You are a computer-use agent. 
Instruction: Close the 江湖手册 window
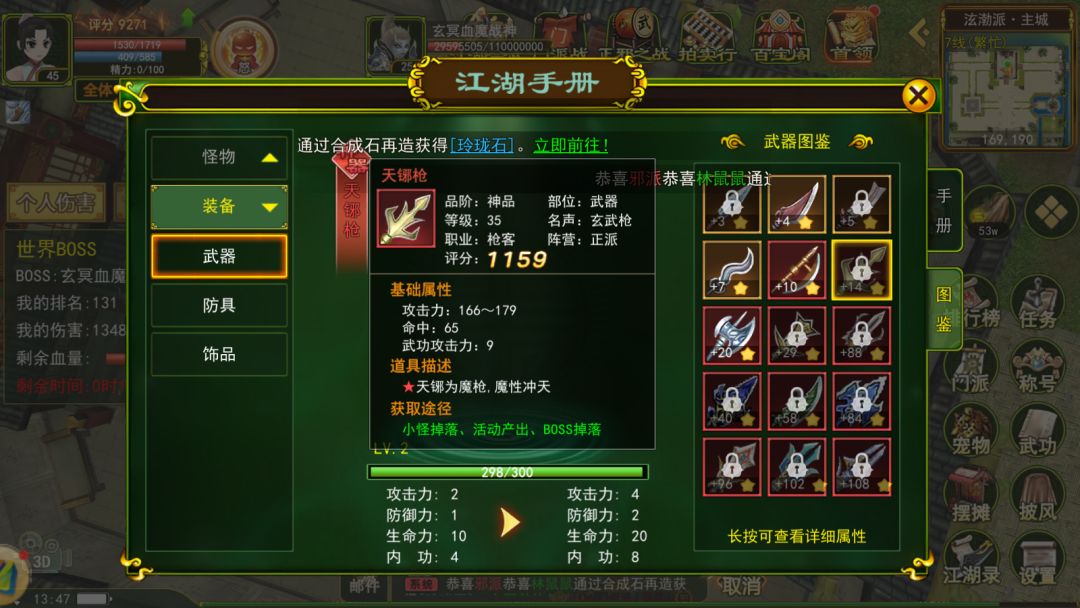tap(919, 96)
